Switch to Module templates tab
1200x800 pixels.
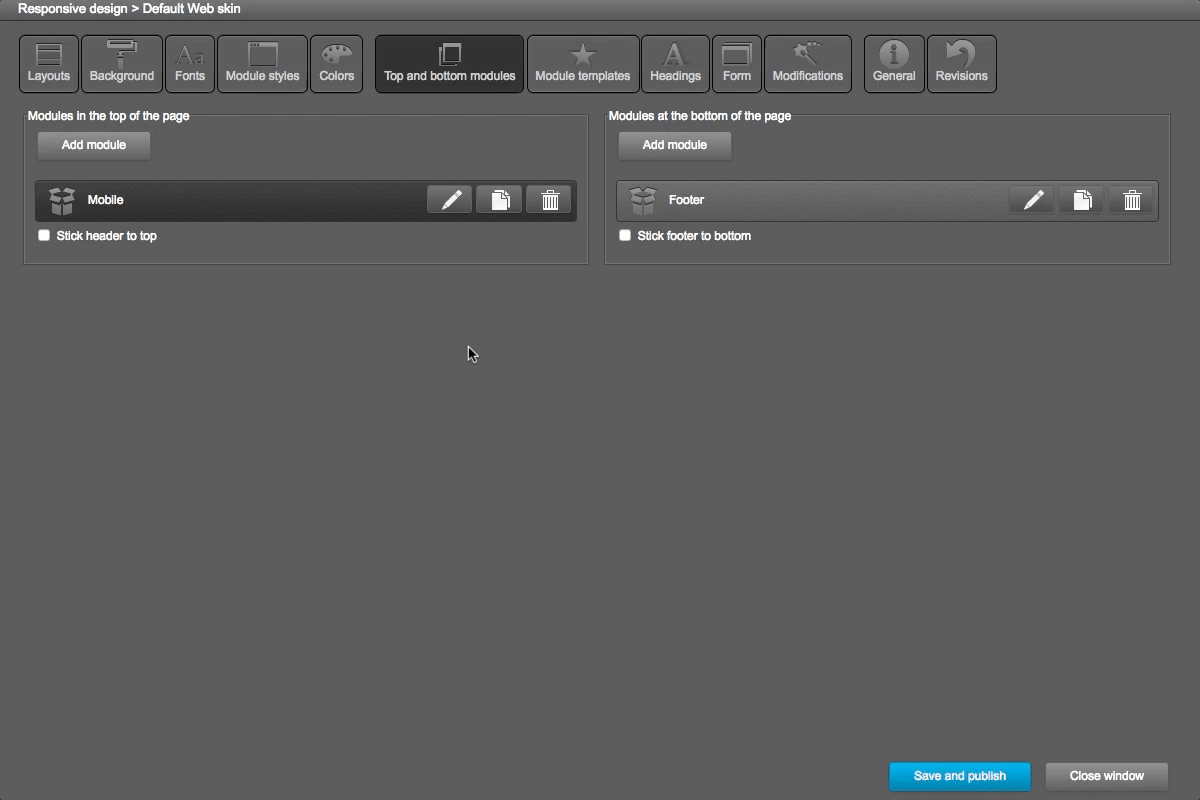click(583, 64)
